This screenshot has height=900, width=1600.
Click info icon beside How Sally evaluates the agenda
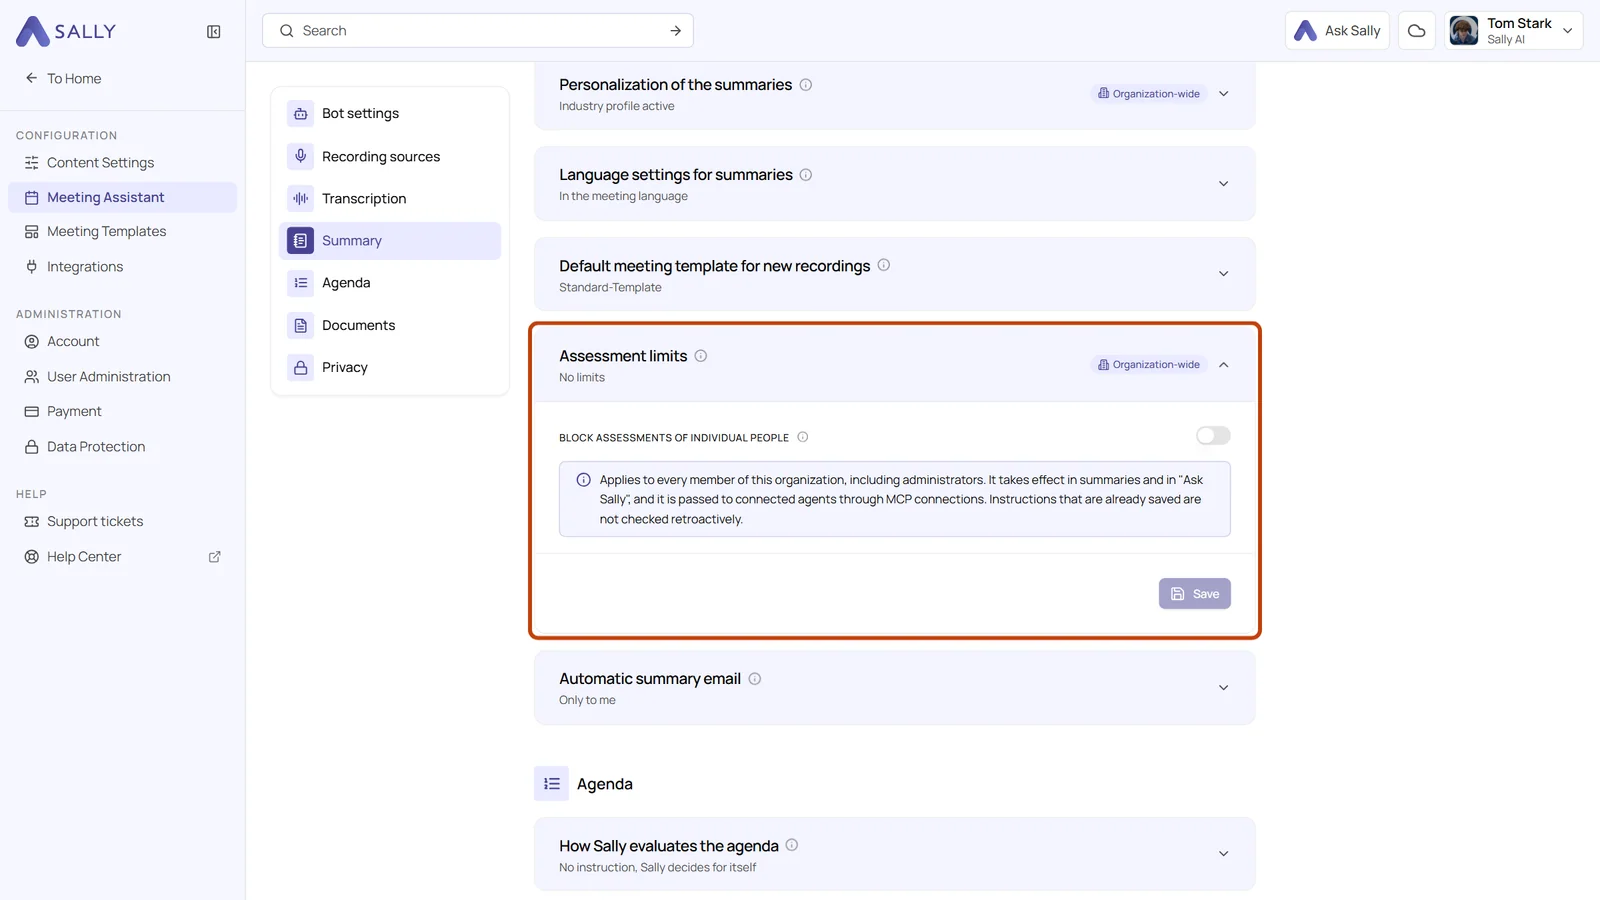coord(792,845)
